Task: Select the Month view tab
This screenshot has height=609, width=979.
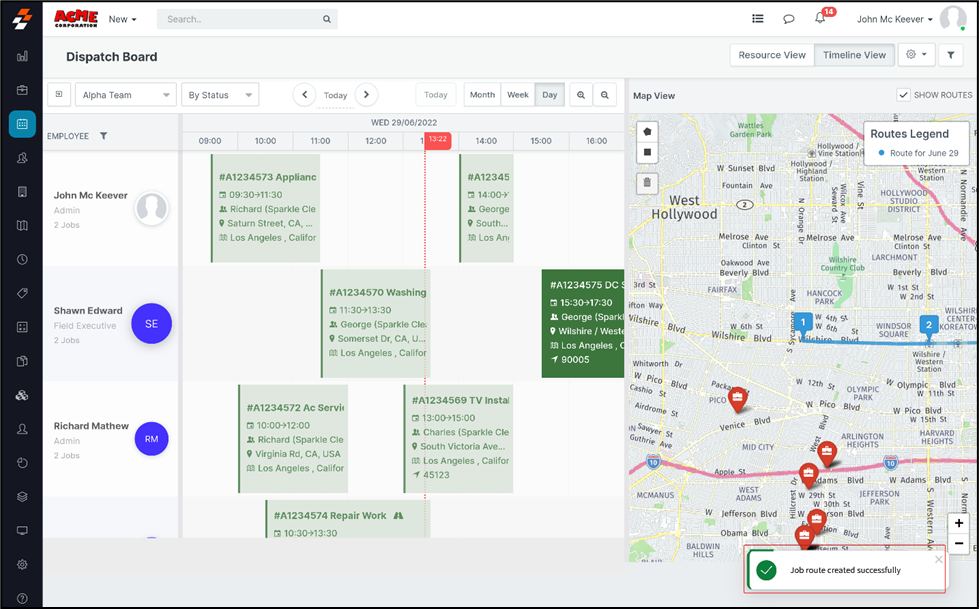Action: coord(482,95)
